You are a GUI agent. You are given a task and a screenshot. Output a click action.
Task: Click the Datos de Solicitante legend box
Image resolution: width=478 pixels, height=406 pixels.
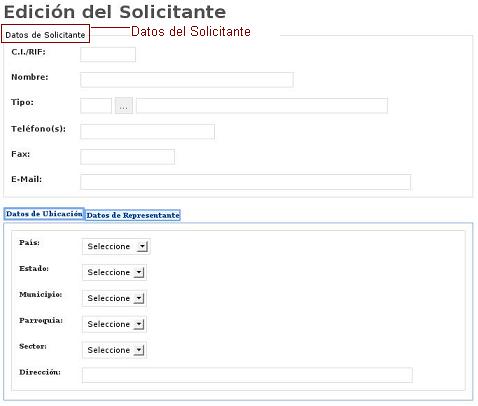(46, 34)
